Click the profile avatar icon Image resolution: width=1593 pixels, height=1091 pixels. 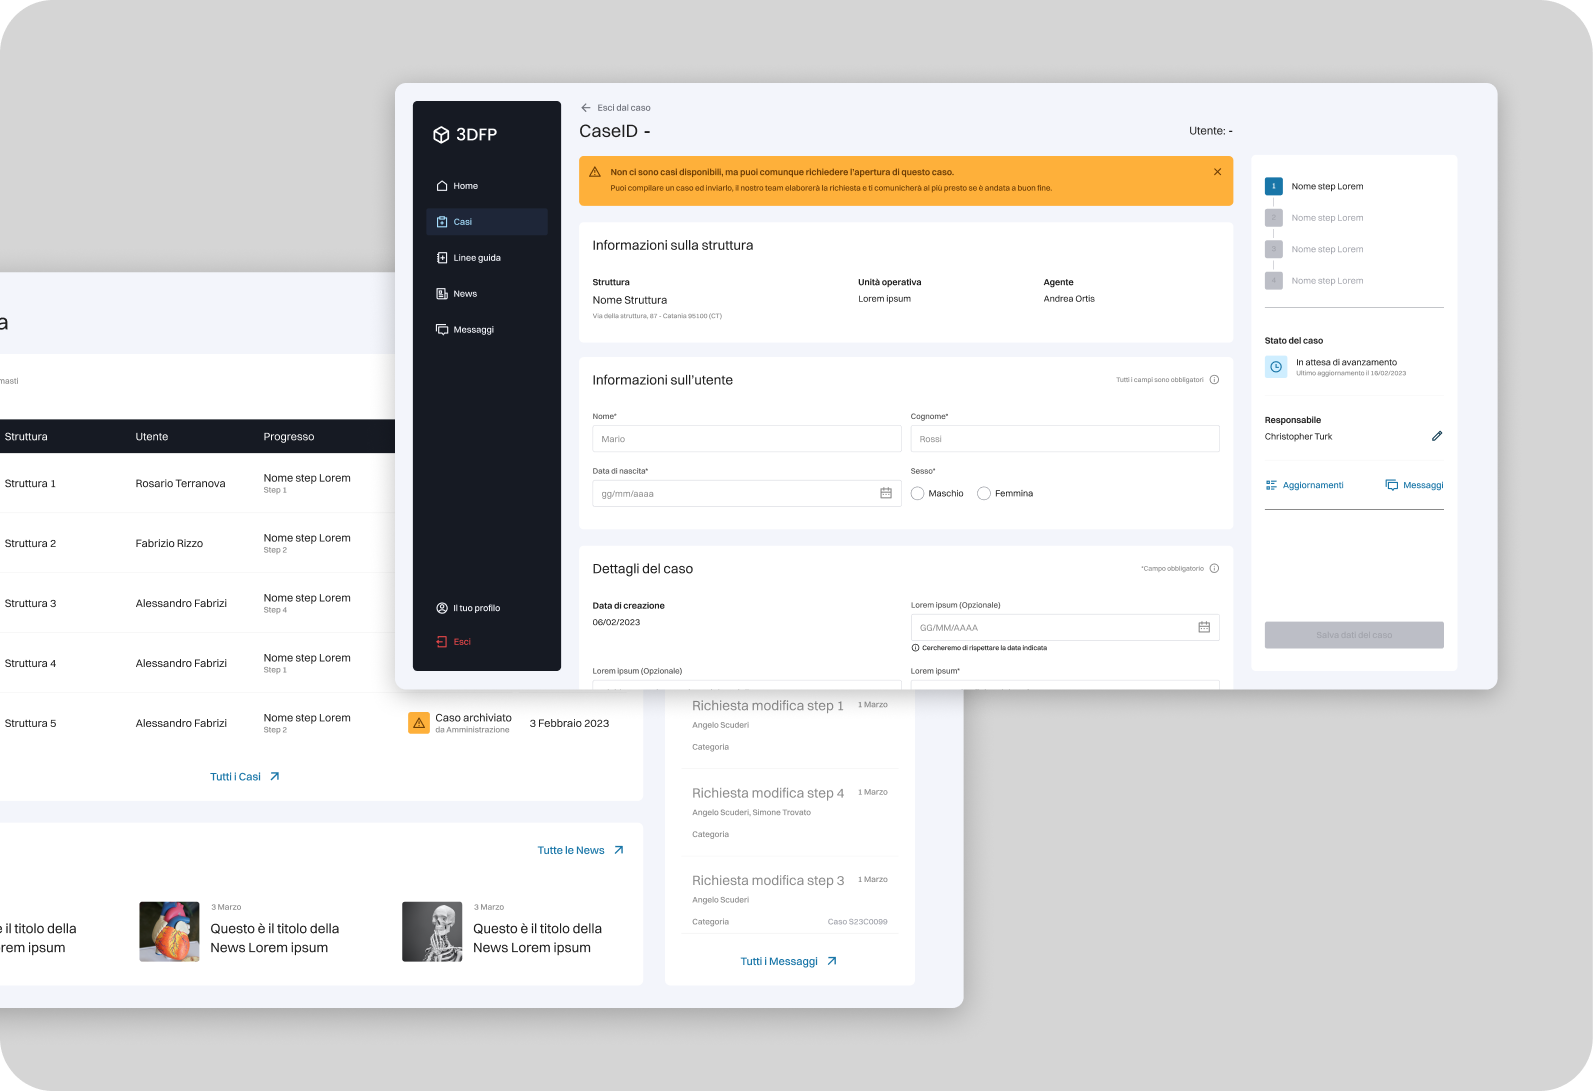tap(442, 608)
